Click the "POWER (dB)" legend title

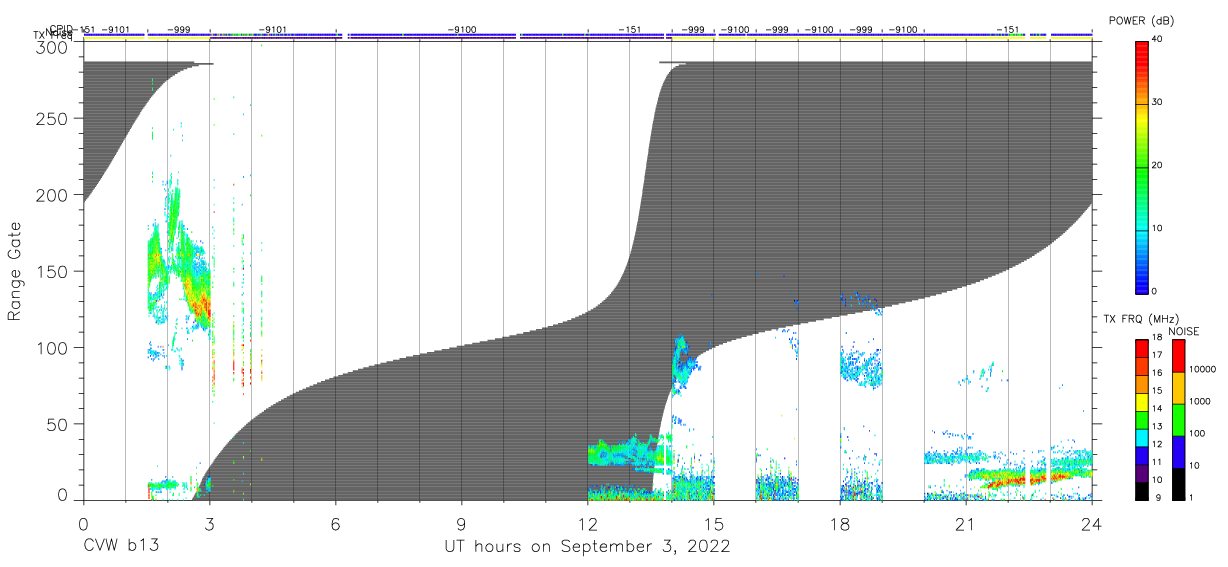point(1141,20)
